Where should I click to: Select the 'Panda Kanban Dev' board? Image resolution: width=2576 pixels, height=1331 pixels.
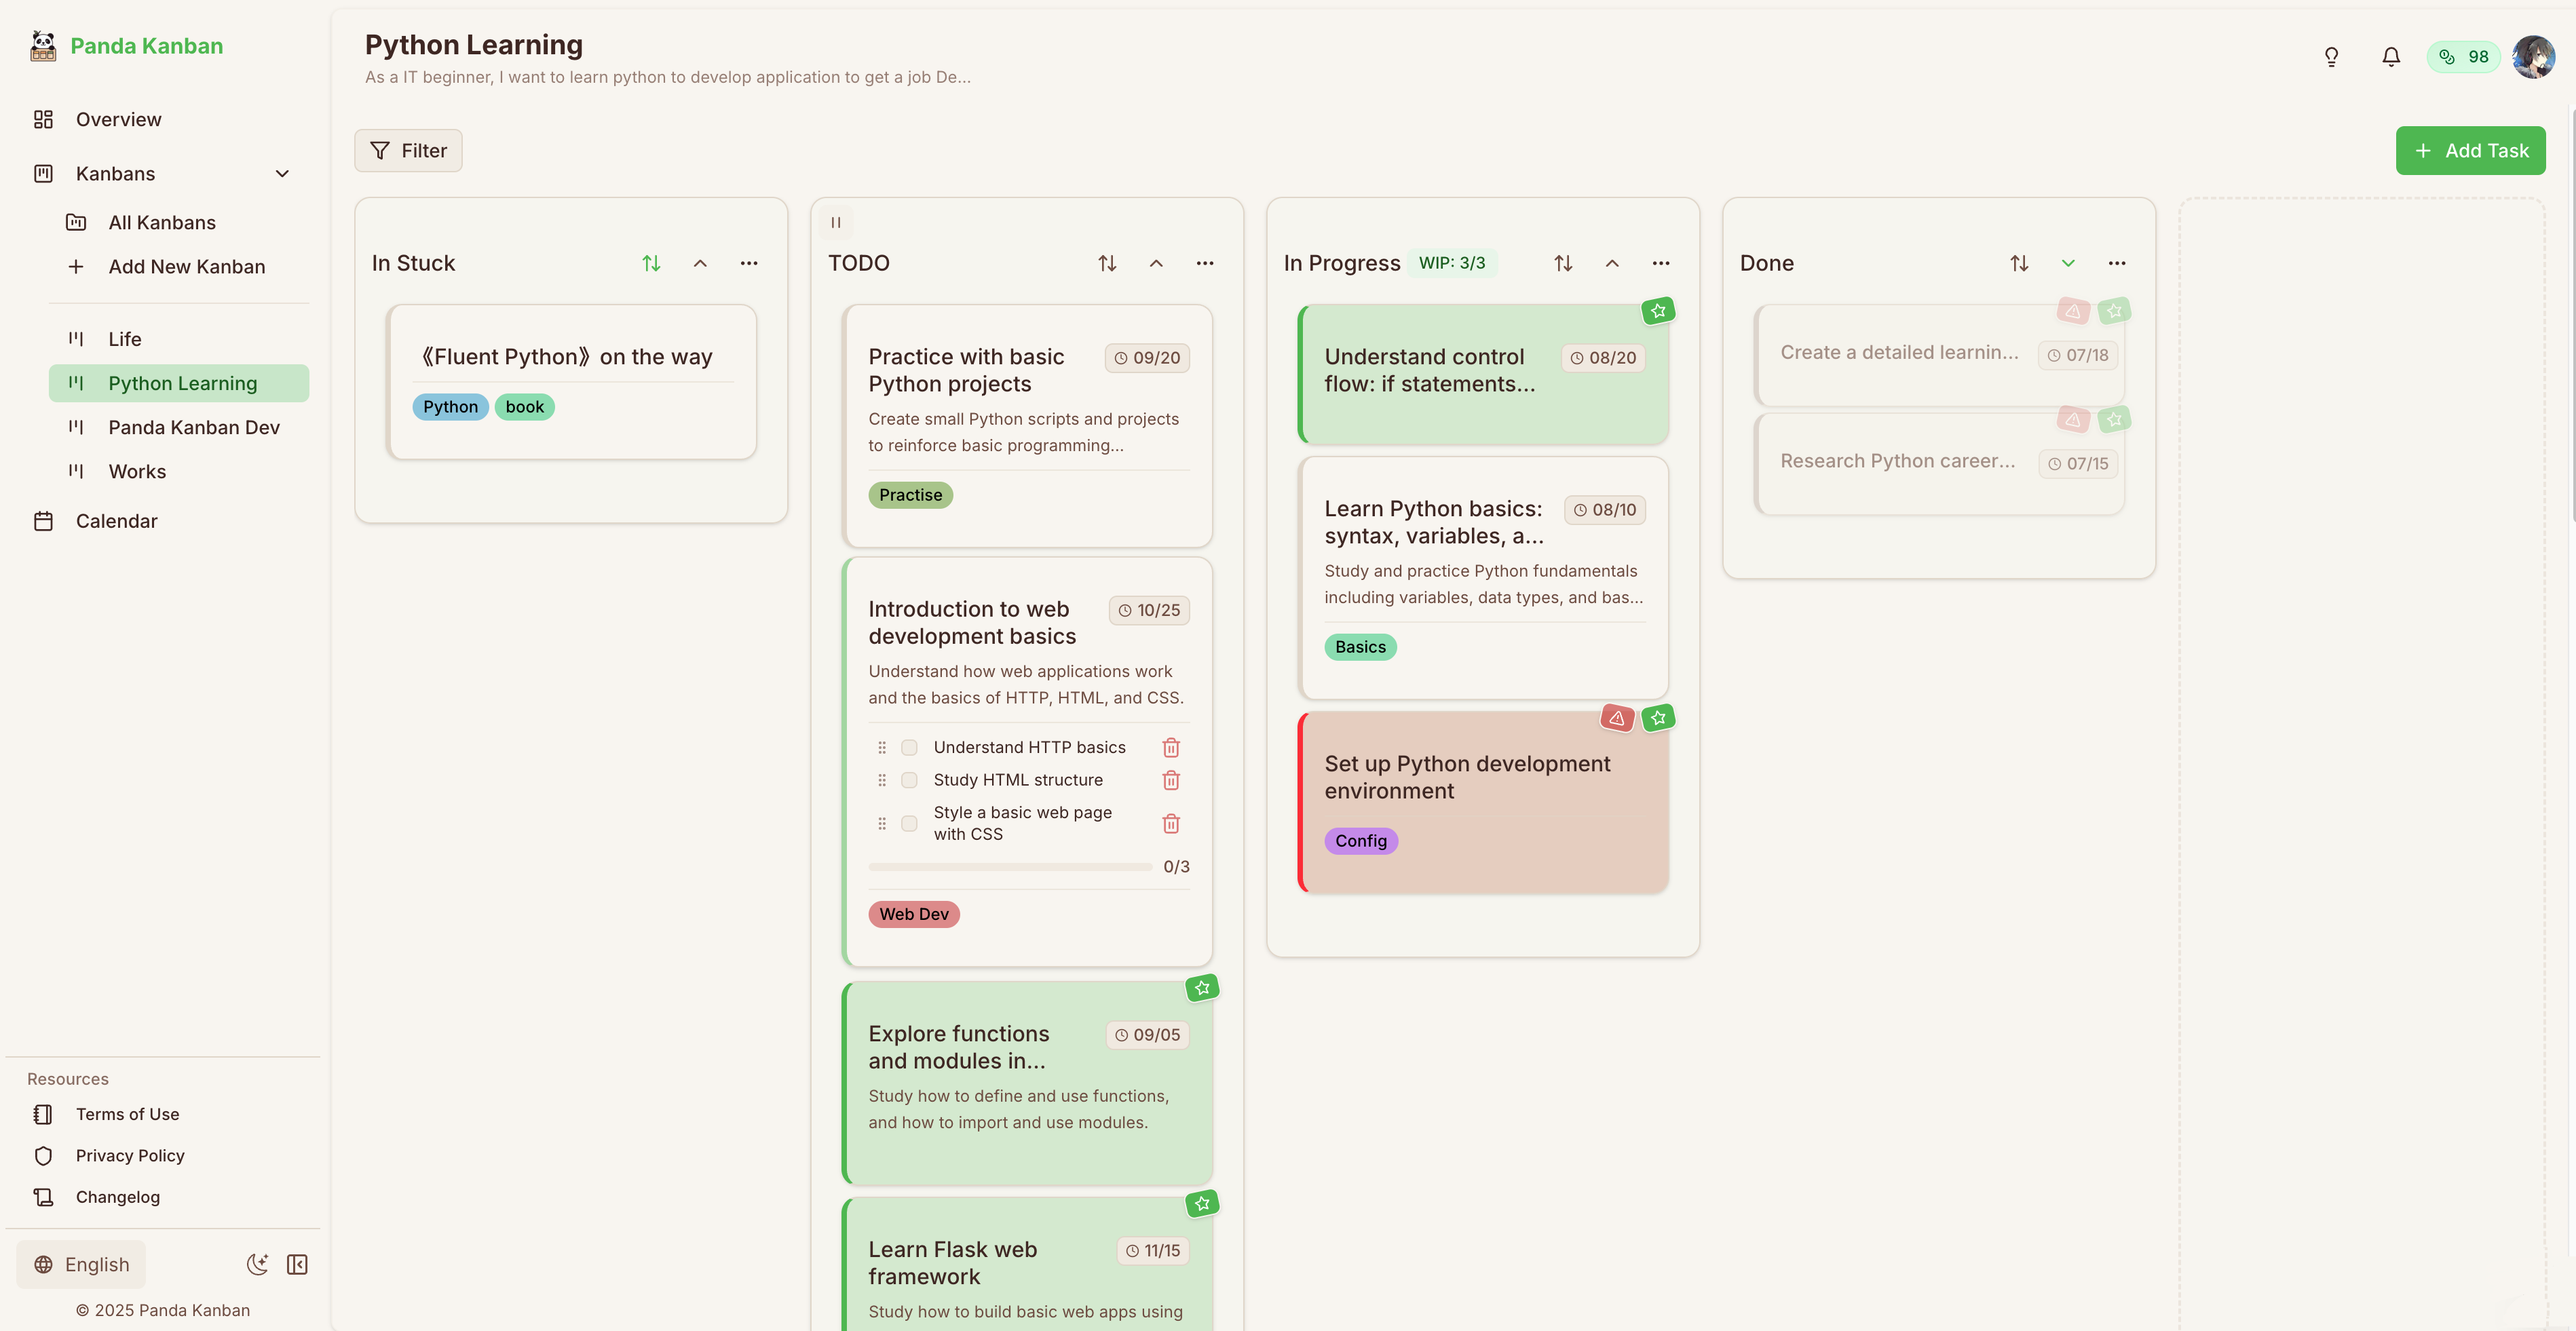(194, 427)
